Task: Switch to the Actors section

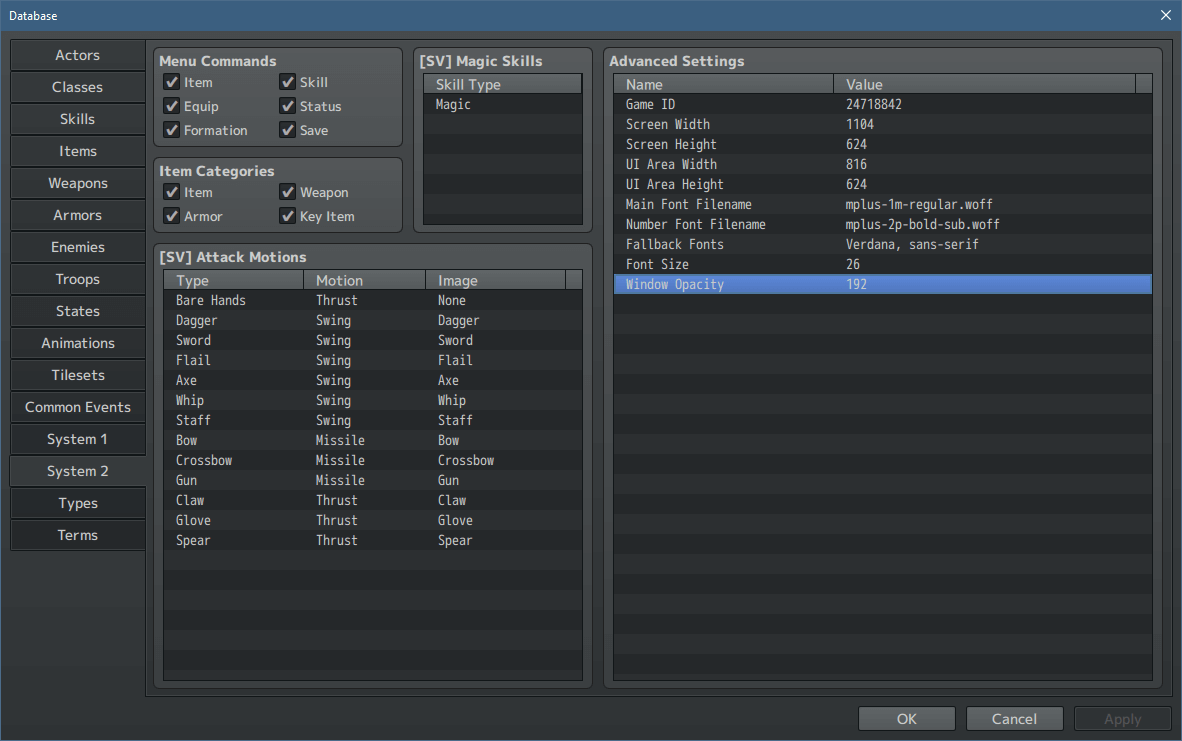Action: click(77, 55)
